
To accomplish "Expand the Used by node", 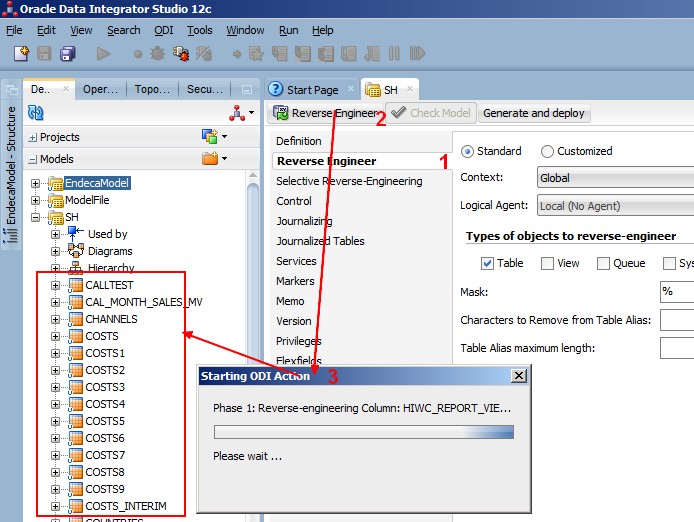I will click(55, 234).
